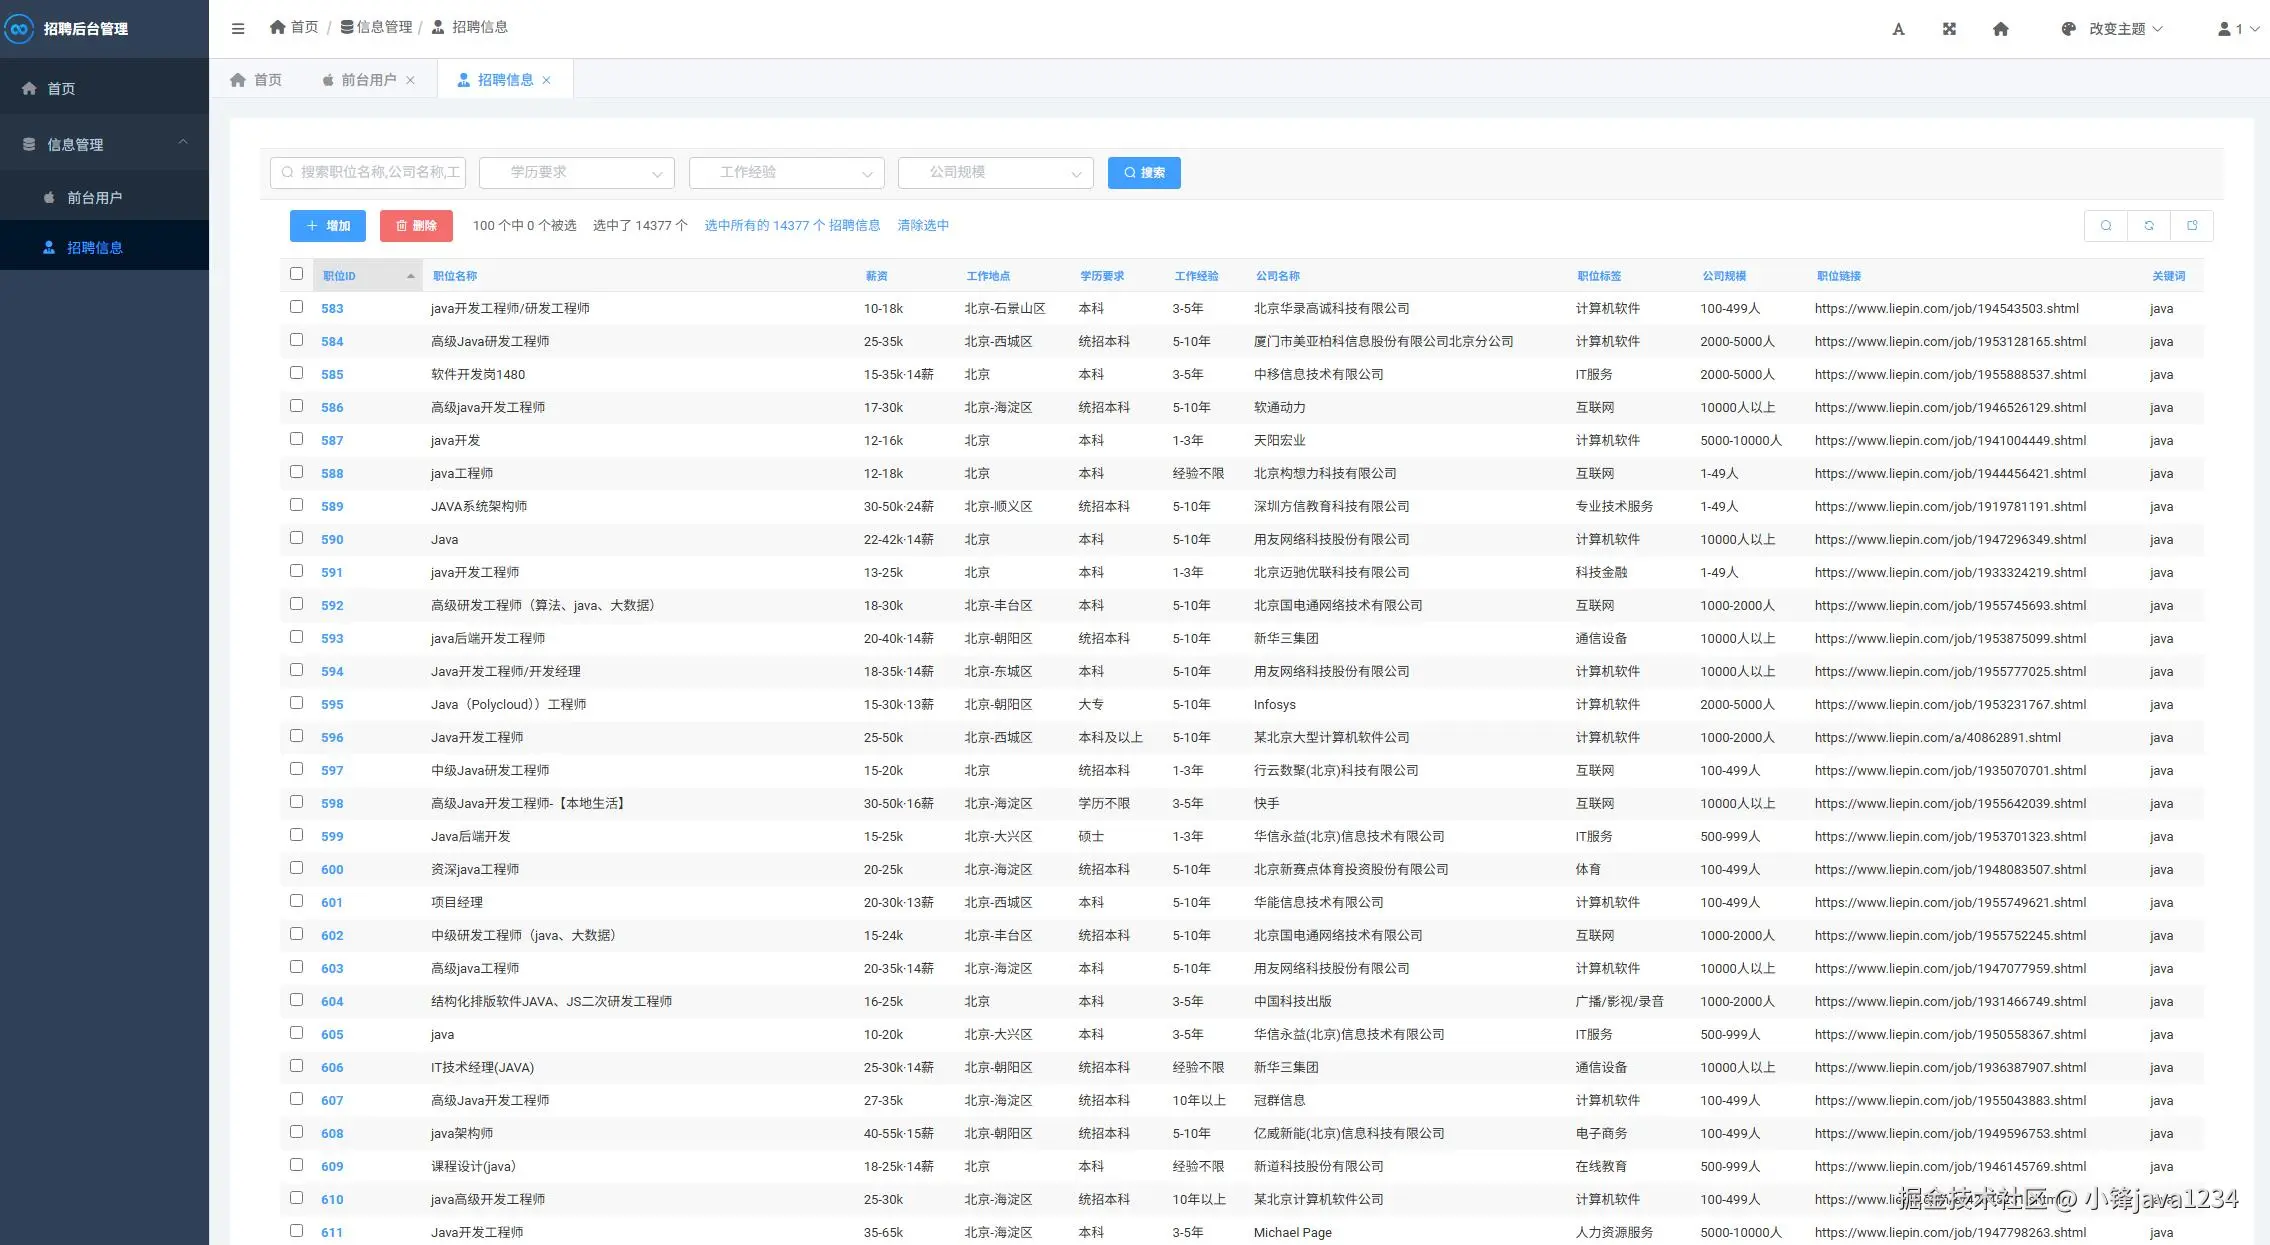Screen dimensions: 2270x1245
Task: Refresh the table with the reload icon
Action: click(2149, 226)
